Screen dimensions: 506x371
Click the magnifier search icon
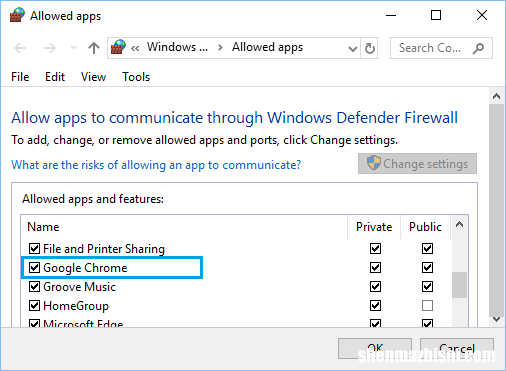click(x=478, y=48)
